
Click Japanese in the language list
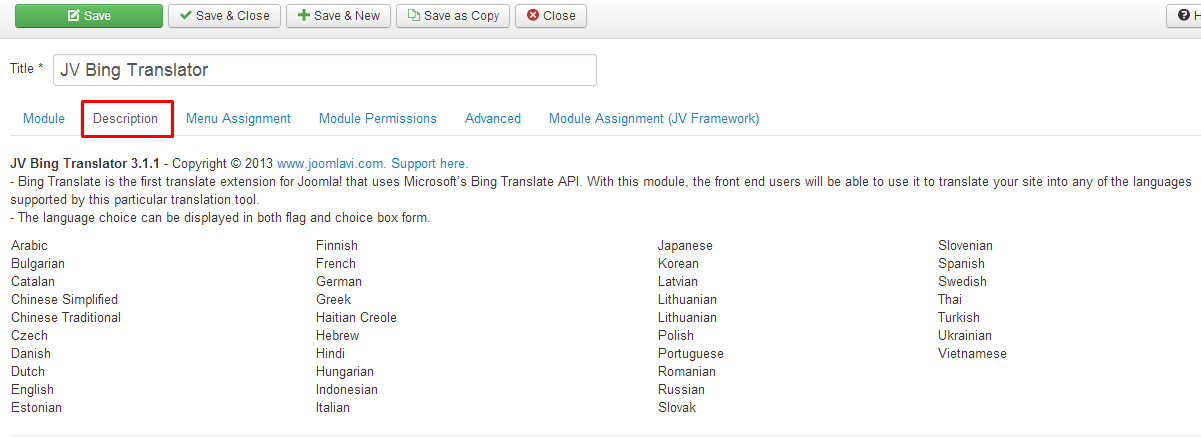click(685, 245)
